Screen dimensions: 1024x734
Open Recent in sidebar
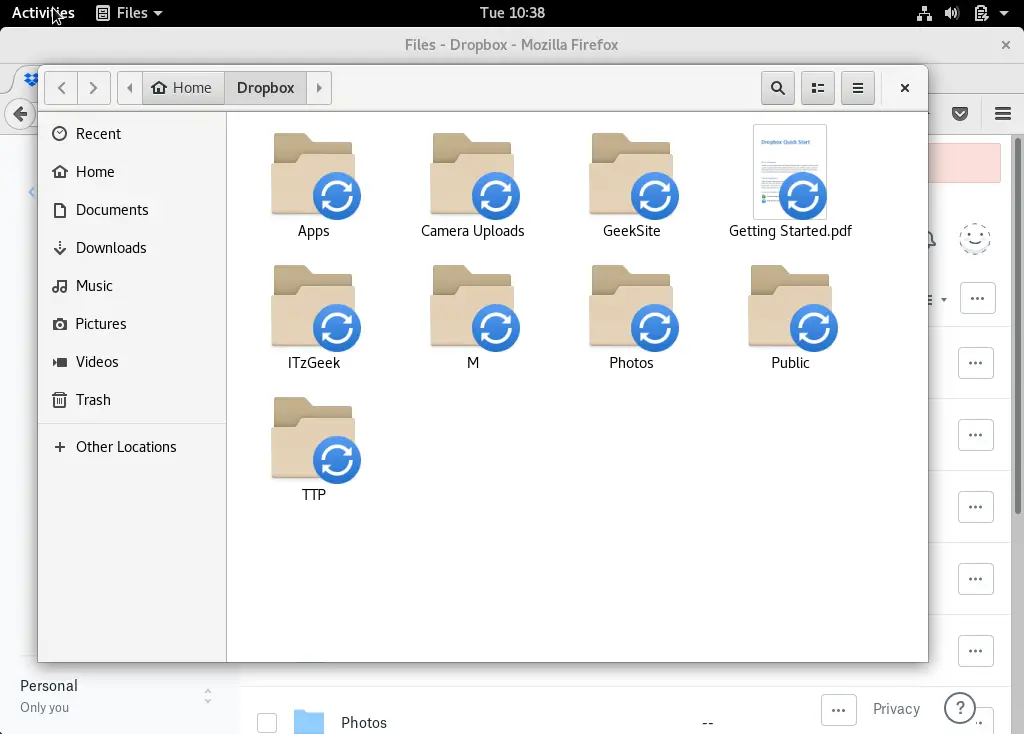click(132, 134)
